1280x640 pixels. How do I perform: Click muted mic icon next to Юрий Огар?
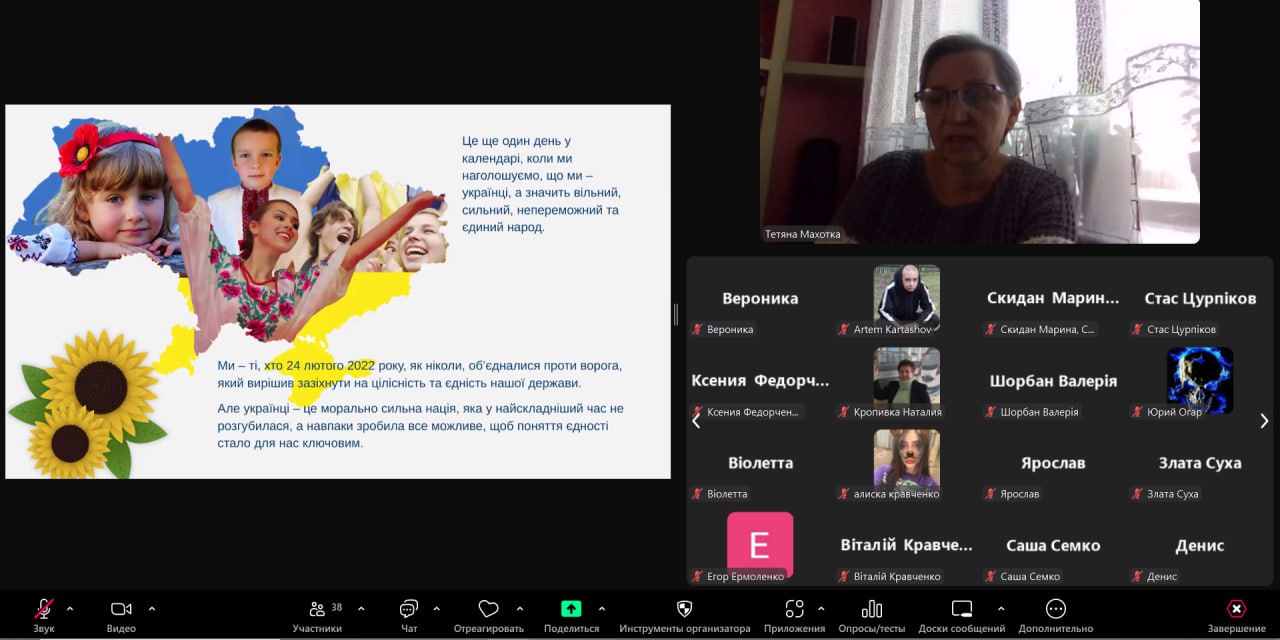coord(1138,411)
